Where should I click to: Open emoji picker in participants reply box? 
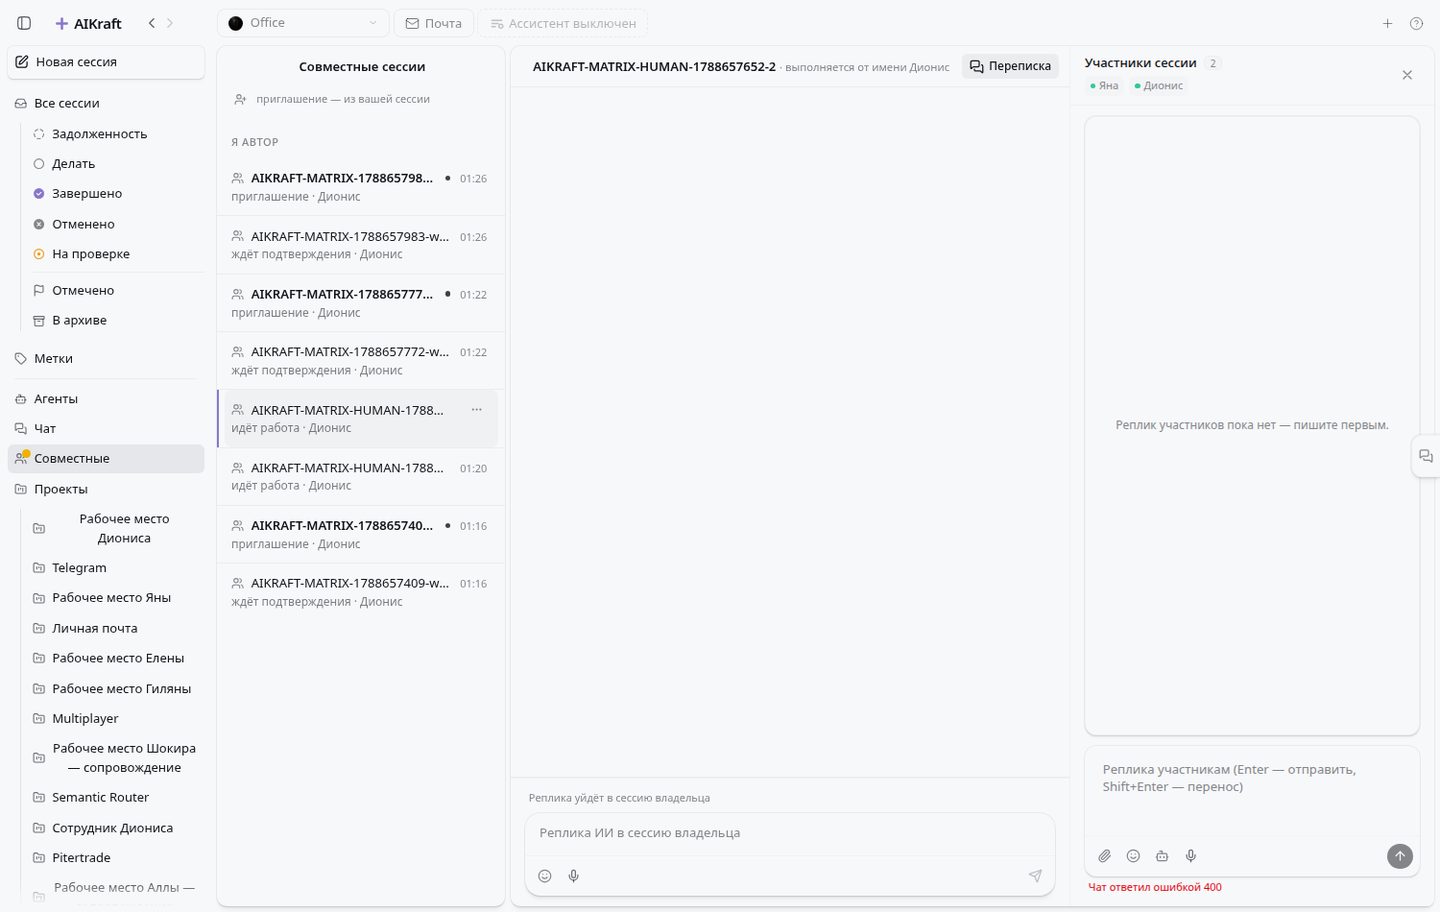(1133, 856)
